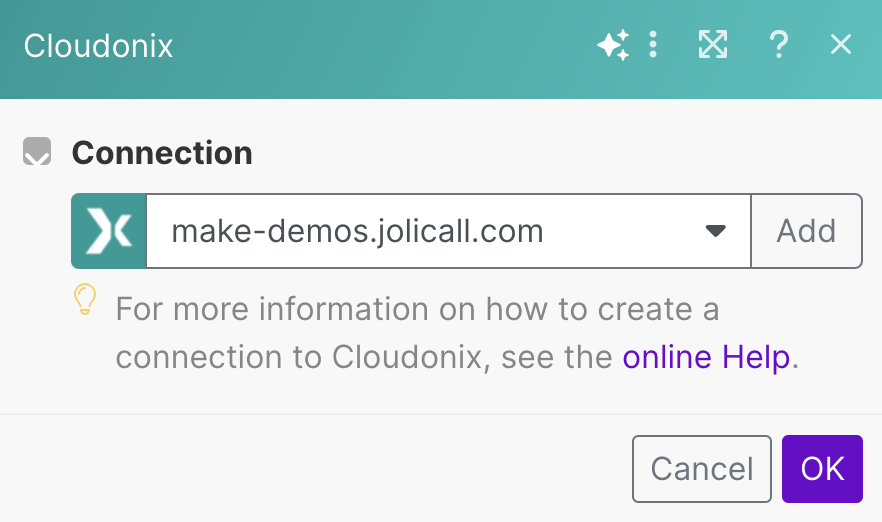Viewport: 882px width, 522px height.
Task: Follow the online Help link
Action: pyautogui.click(x=706, y=357)
